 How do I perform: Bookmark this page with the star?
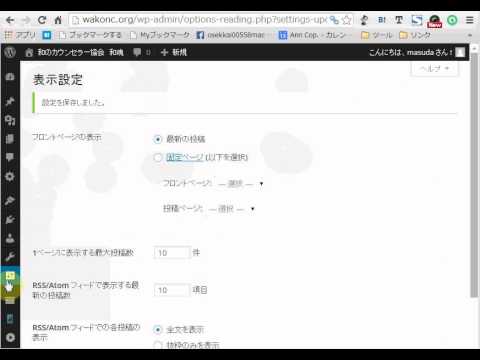click(x=347, y=20)
